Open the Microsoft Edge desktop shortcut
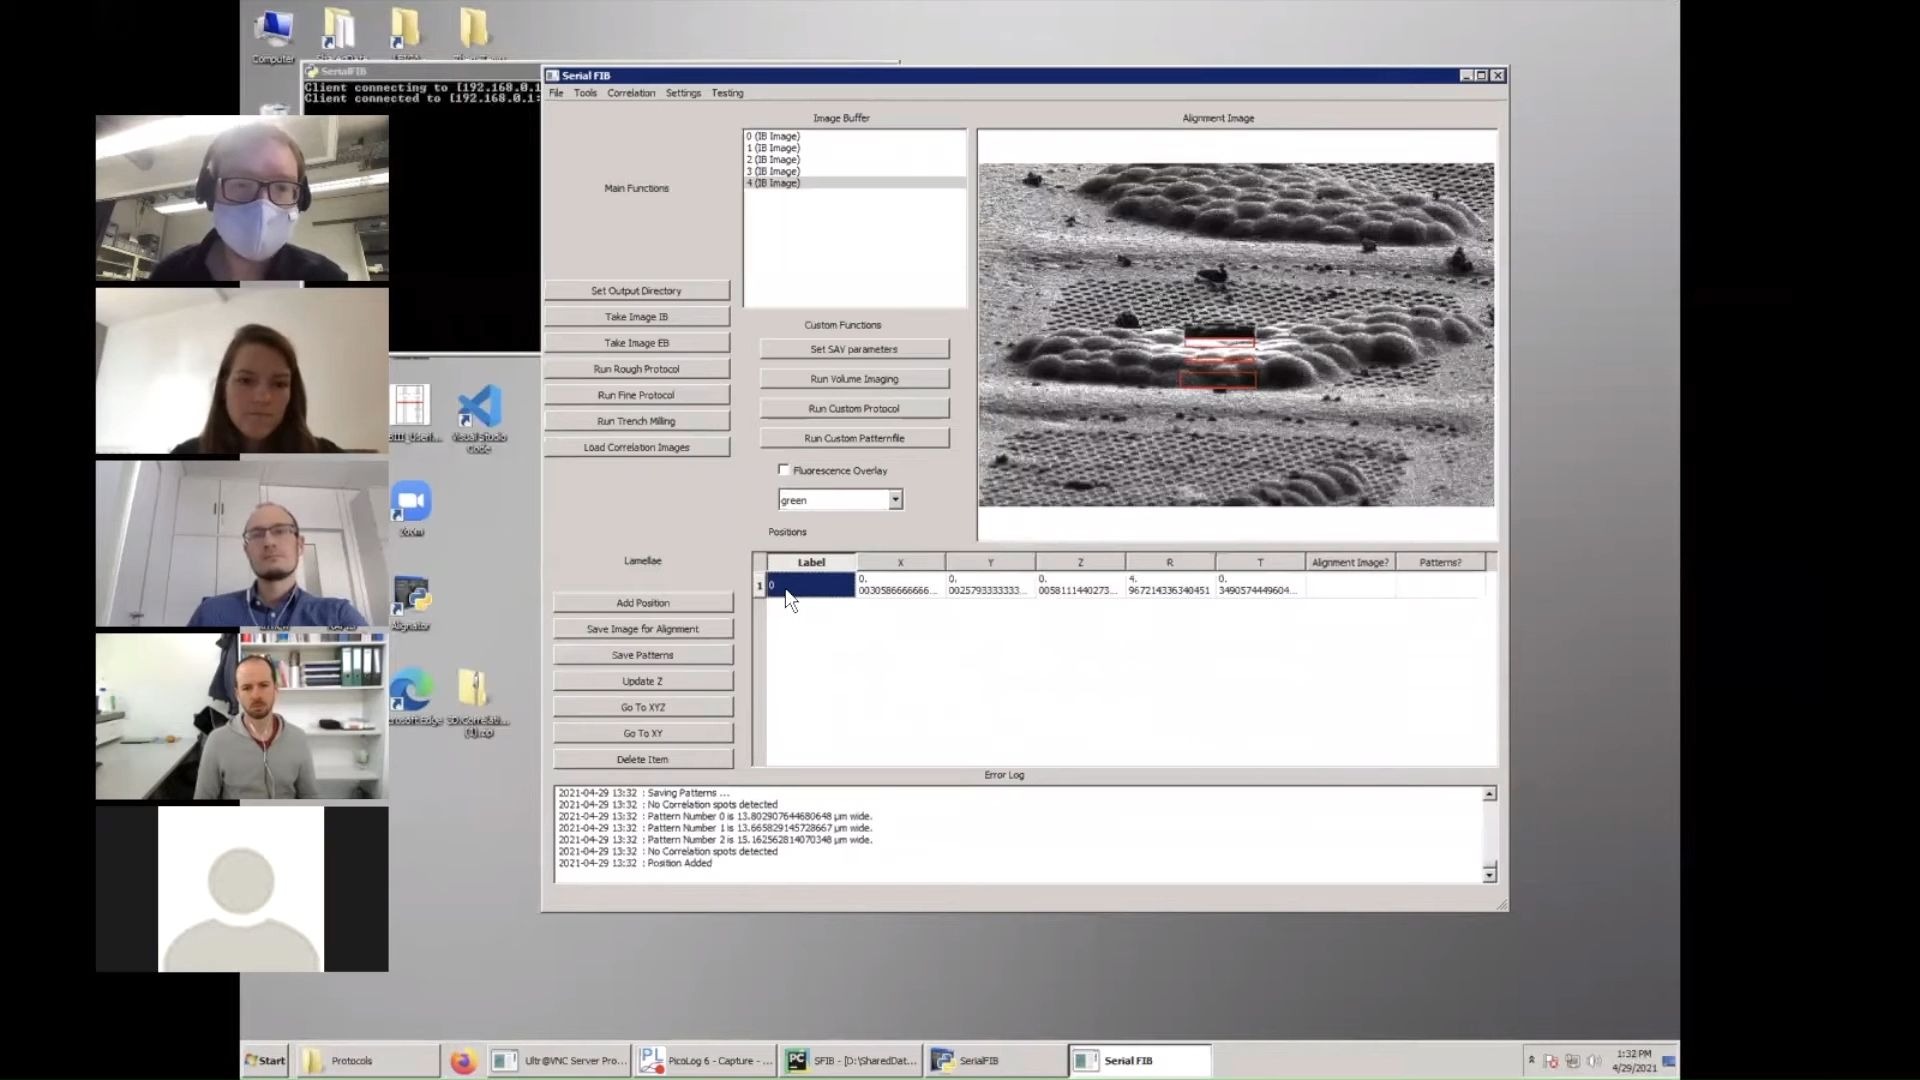This screenshot has width=1920, height=1080. point(413,696)
